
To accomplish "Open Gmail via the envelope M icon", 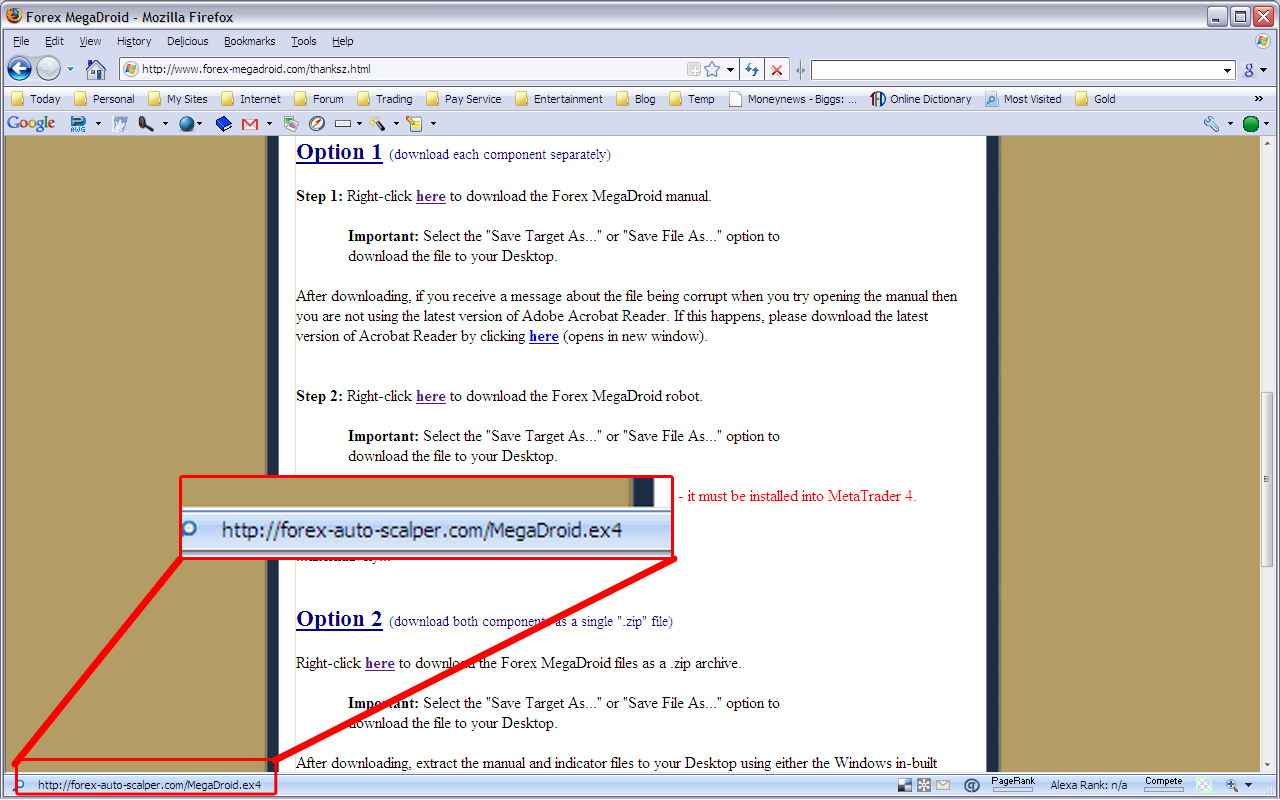I will point(250,124).
